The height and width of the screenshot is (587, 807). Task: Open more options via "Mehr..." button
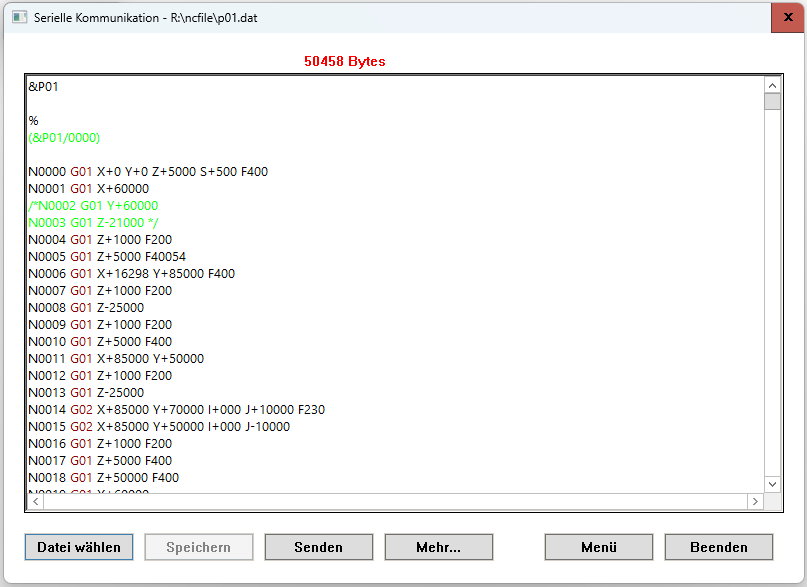tap(438, 547)
